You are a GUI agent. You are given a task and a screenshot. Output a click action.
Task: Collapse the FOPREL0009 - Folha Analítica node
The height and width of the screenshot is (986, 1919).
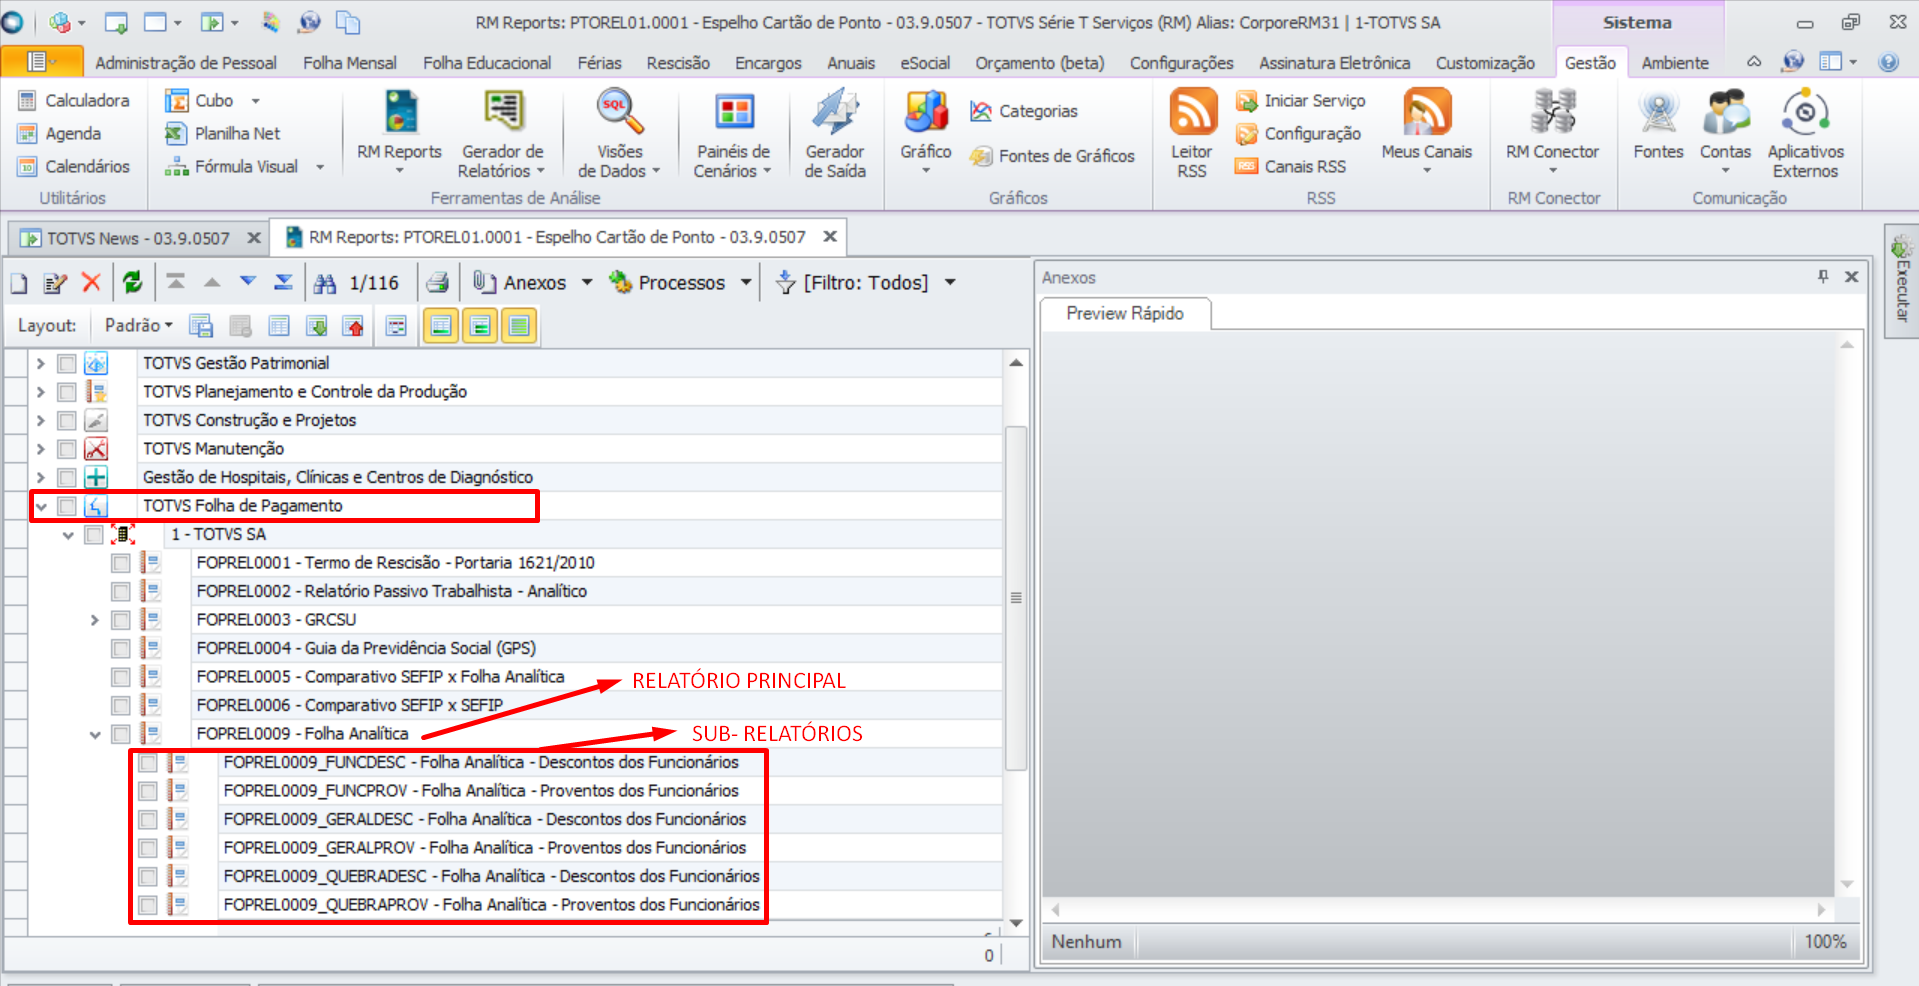point(95,734)
